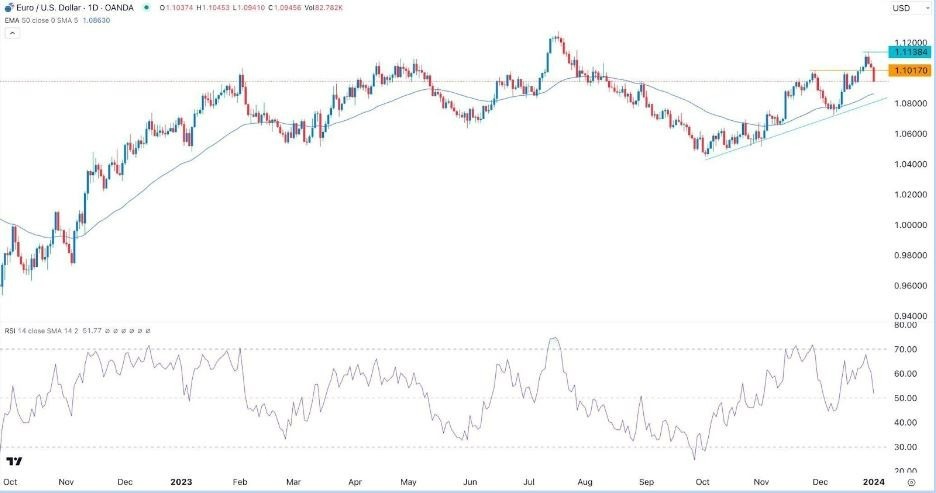The image size is (936, 493).
Task: Click the Mar label on time axis
Action: pos(293,482)
